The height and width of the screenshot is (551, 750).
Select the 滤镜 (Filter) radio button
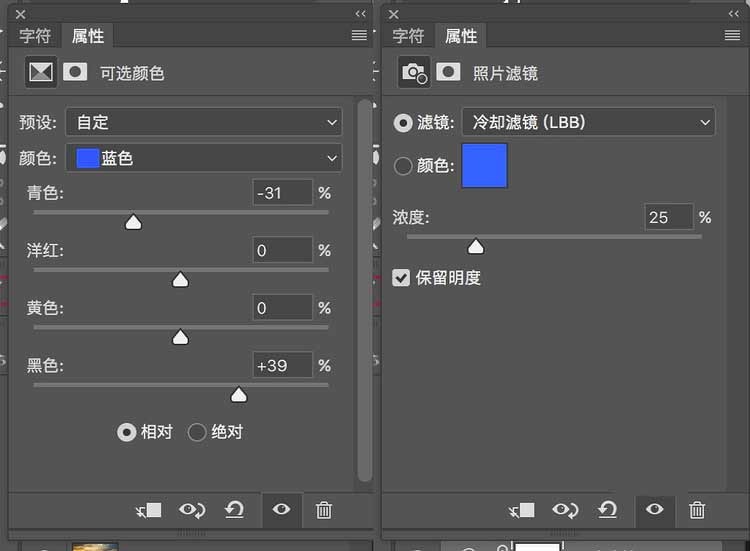pos(403,123)
